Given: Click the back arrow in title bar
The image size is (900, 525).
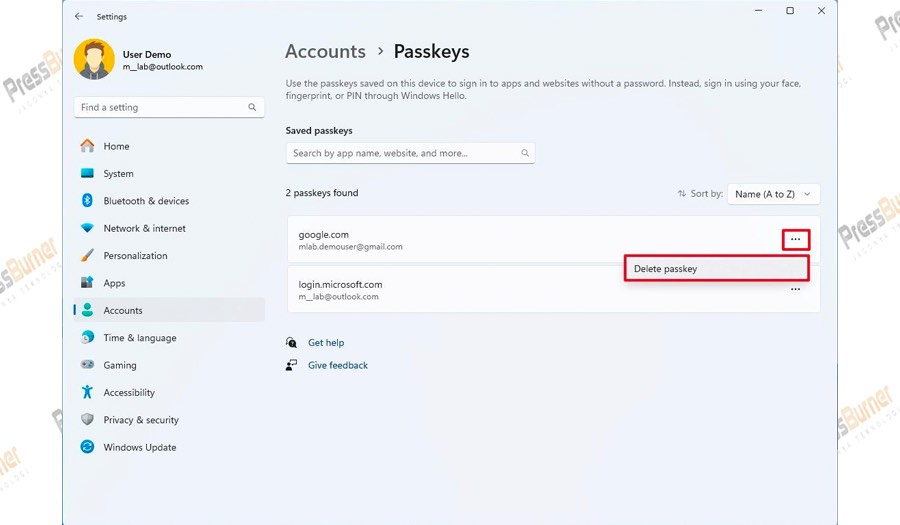Looking at the screenshot, I should [79, 16].
